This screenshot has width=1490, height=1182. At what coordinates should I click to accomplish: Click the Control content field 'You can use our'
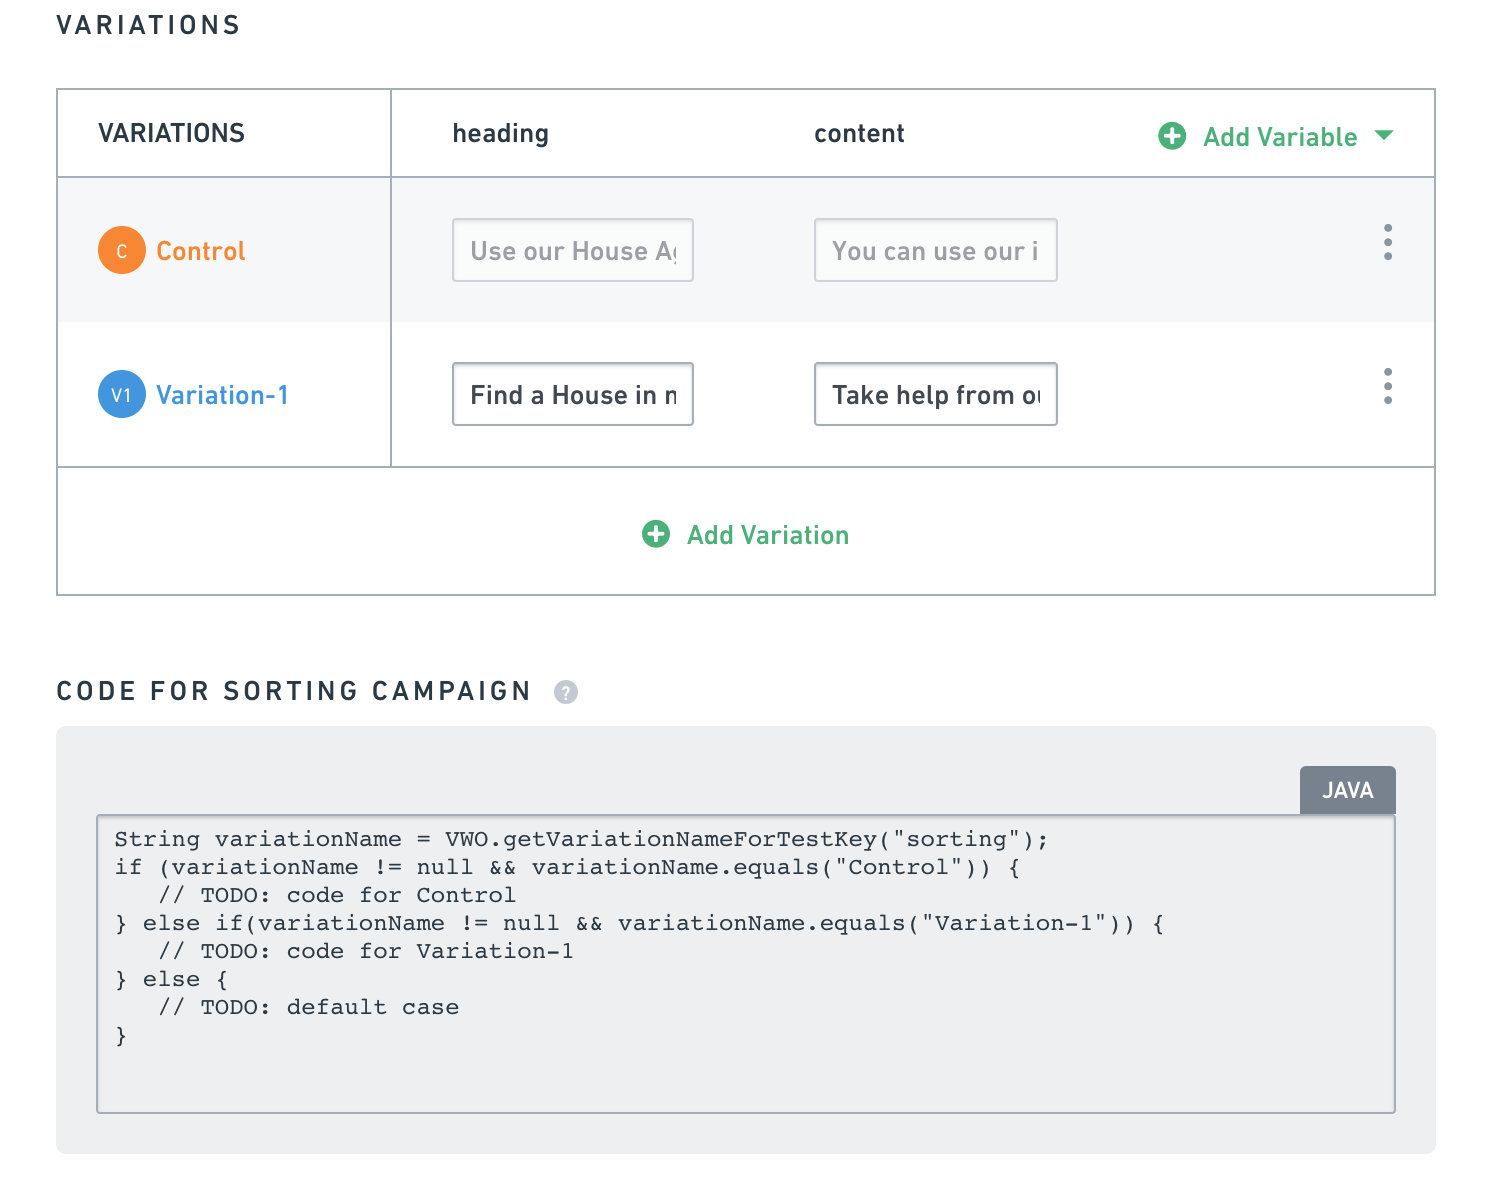(936, 250)
